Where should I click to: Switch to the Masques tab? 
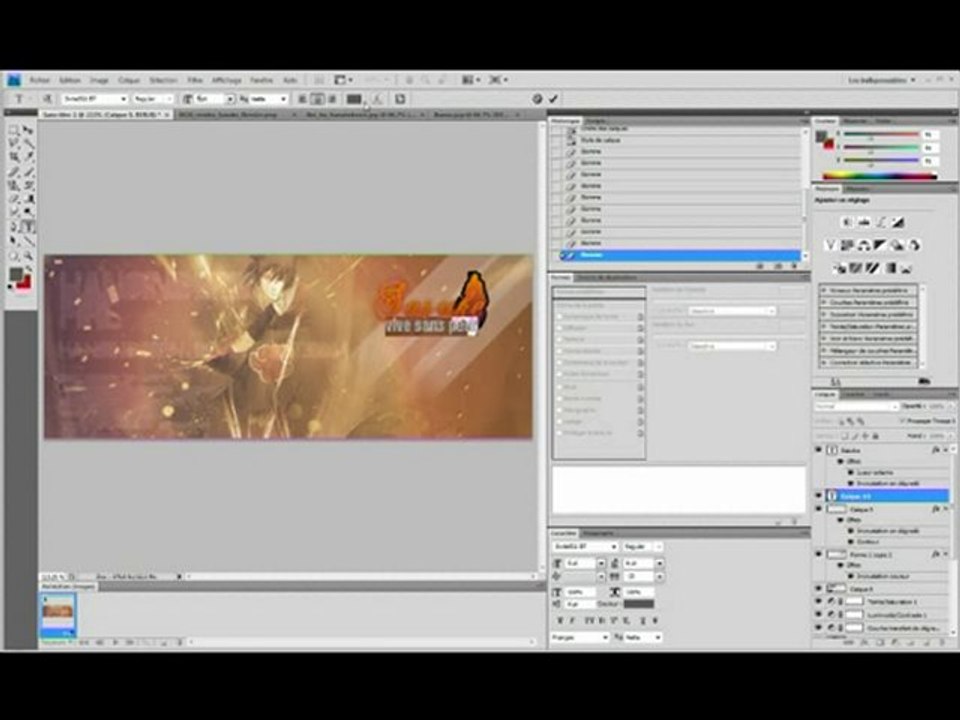(858, 189)
